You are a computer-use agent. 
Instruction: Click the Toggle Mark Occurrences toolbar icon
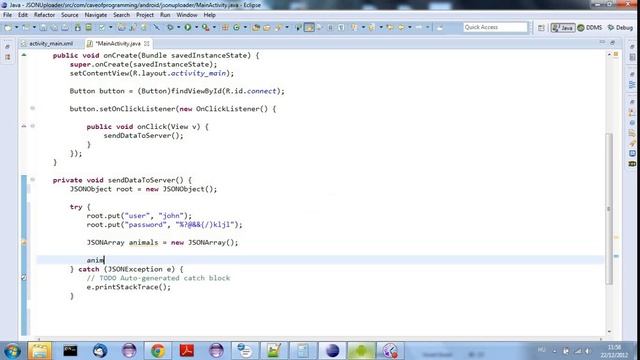(x=309, y=27)
